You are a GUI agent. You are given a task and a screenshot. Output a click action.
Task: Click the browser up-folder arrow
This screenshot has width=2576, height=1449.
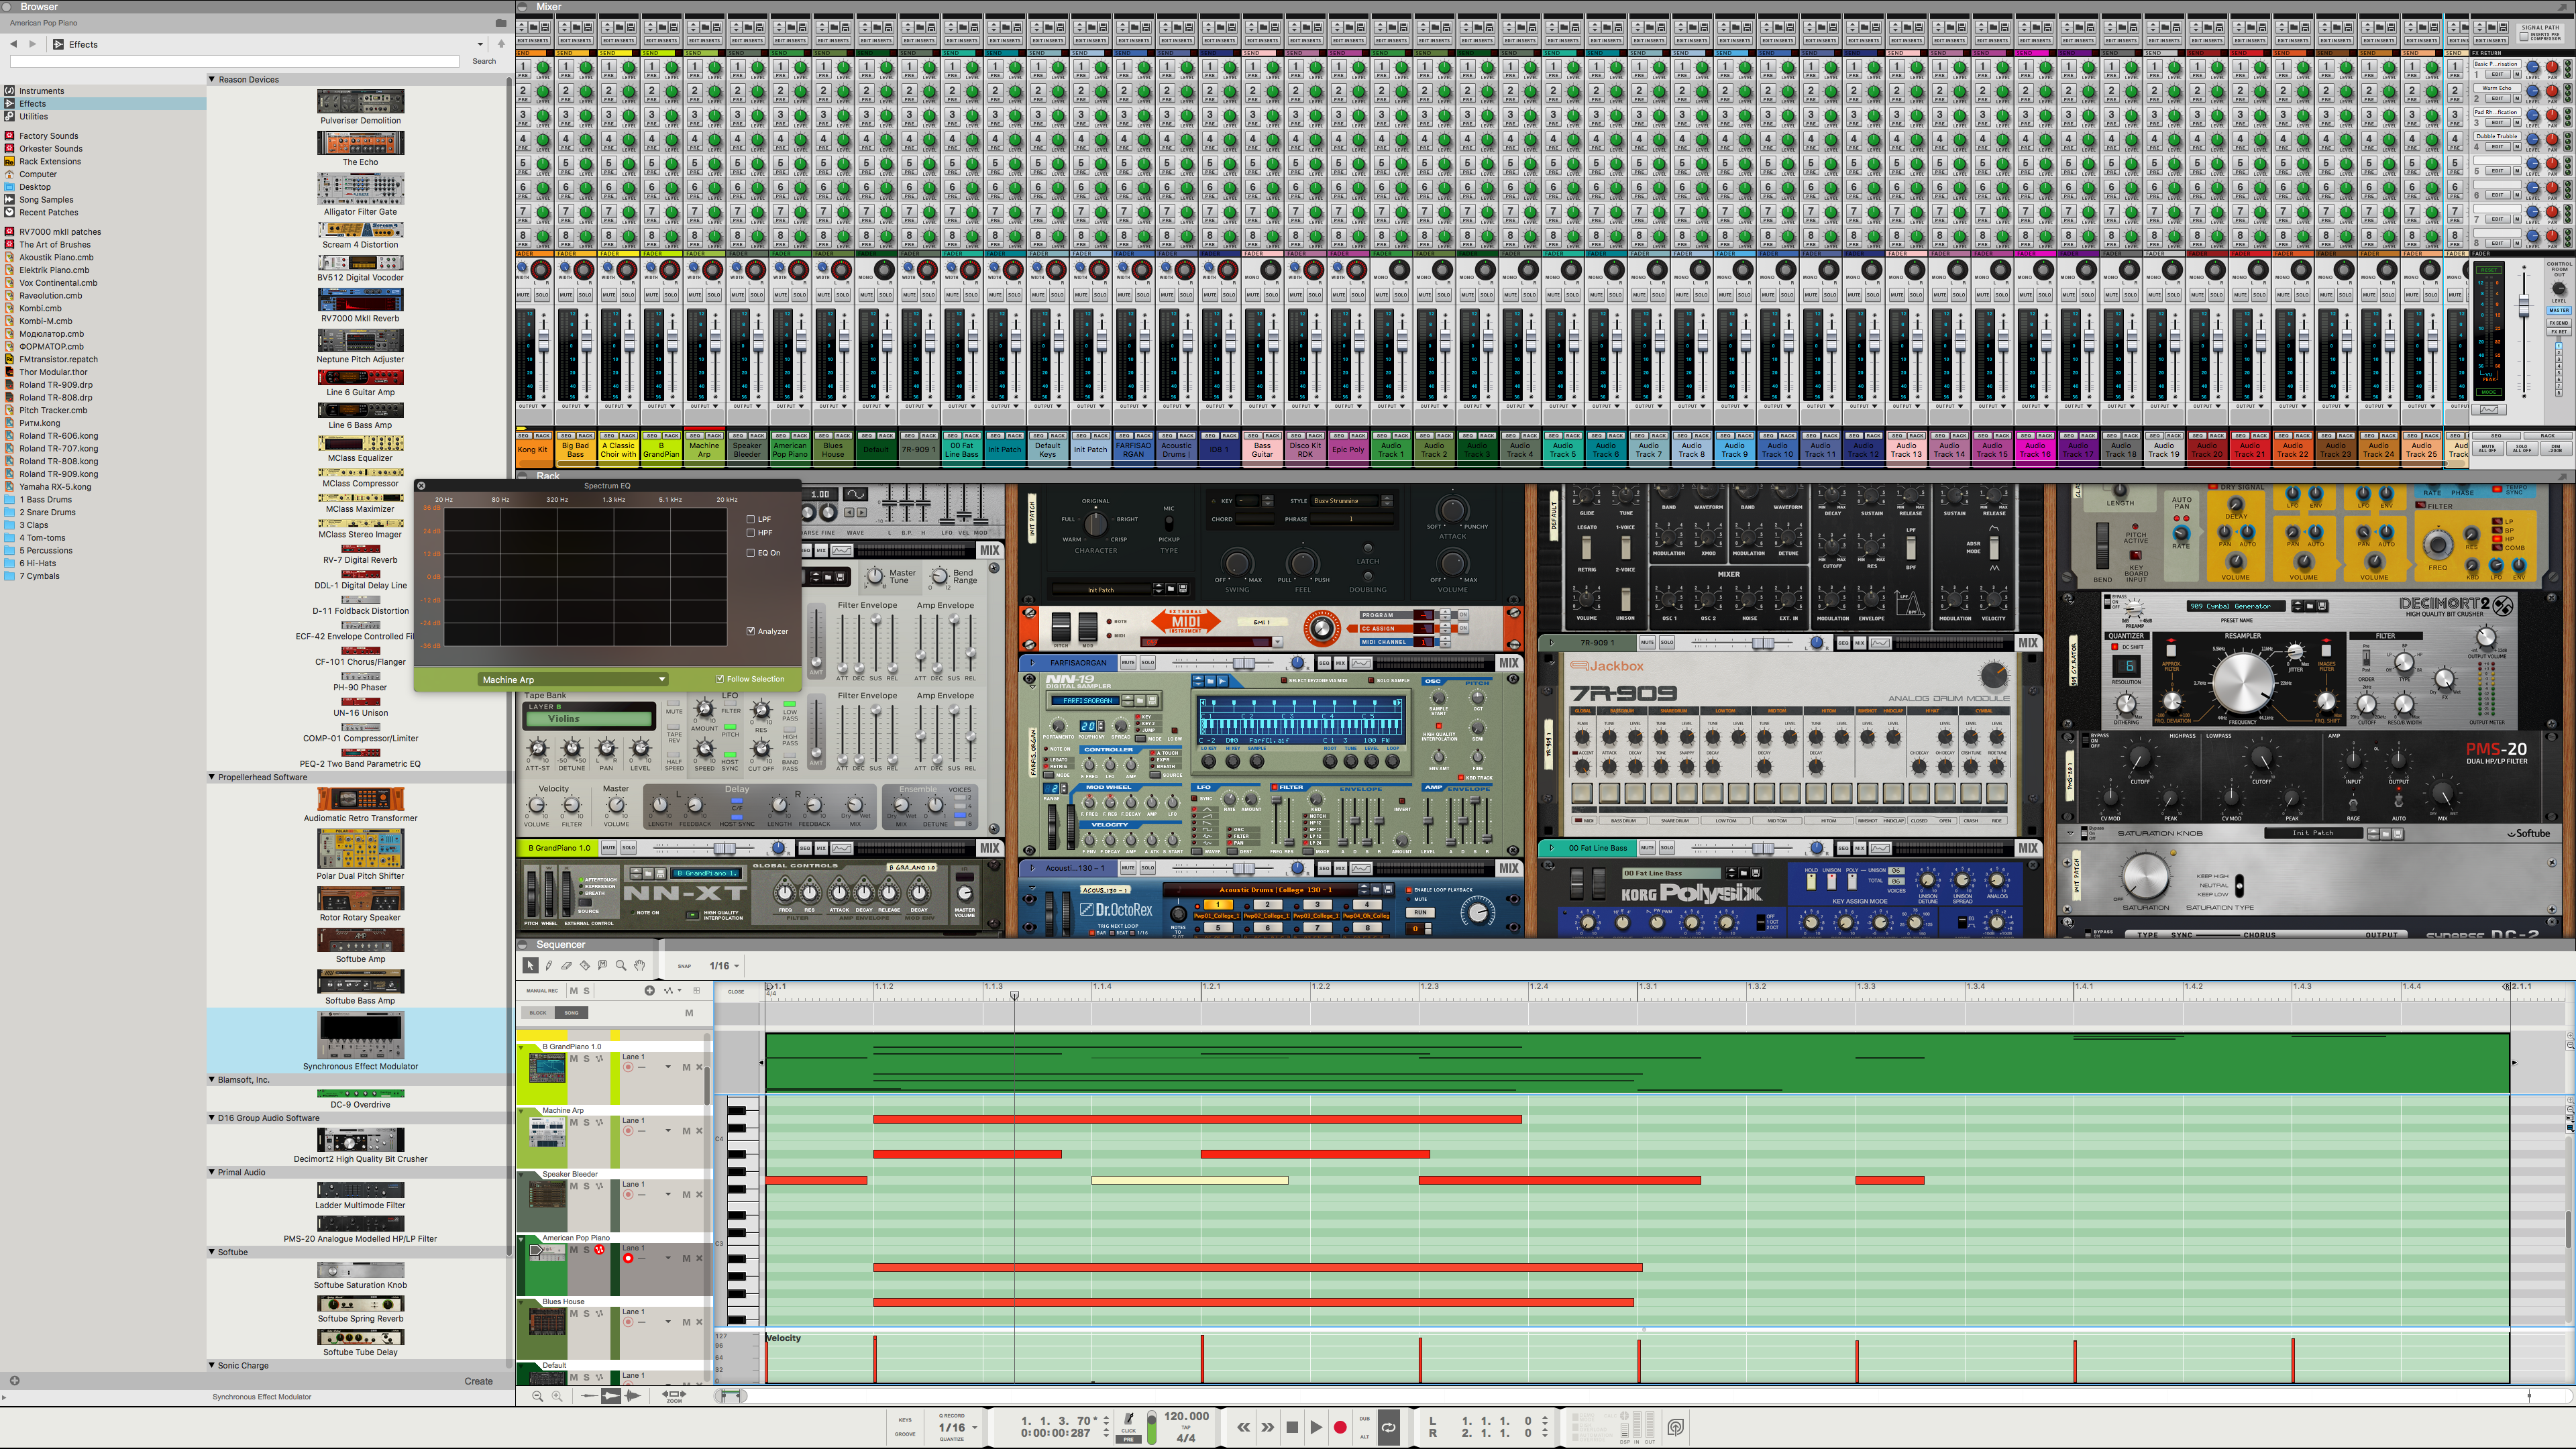pos(501,44)
